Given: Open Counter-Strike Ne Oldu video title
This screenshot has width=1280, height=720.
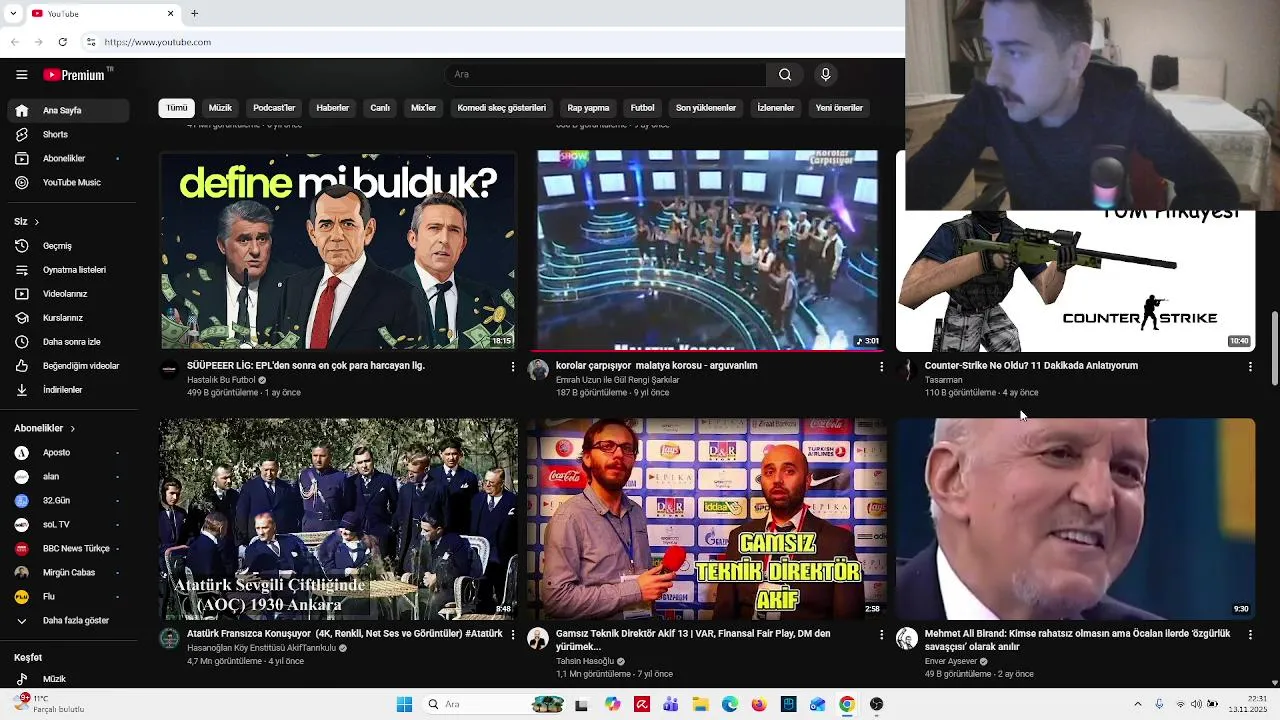Looking at the screenshot, I should click(x=1031, y=366).
